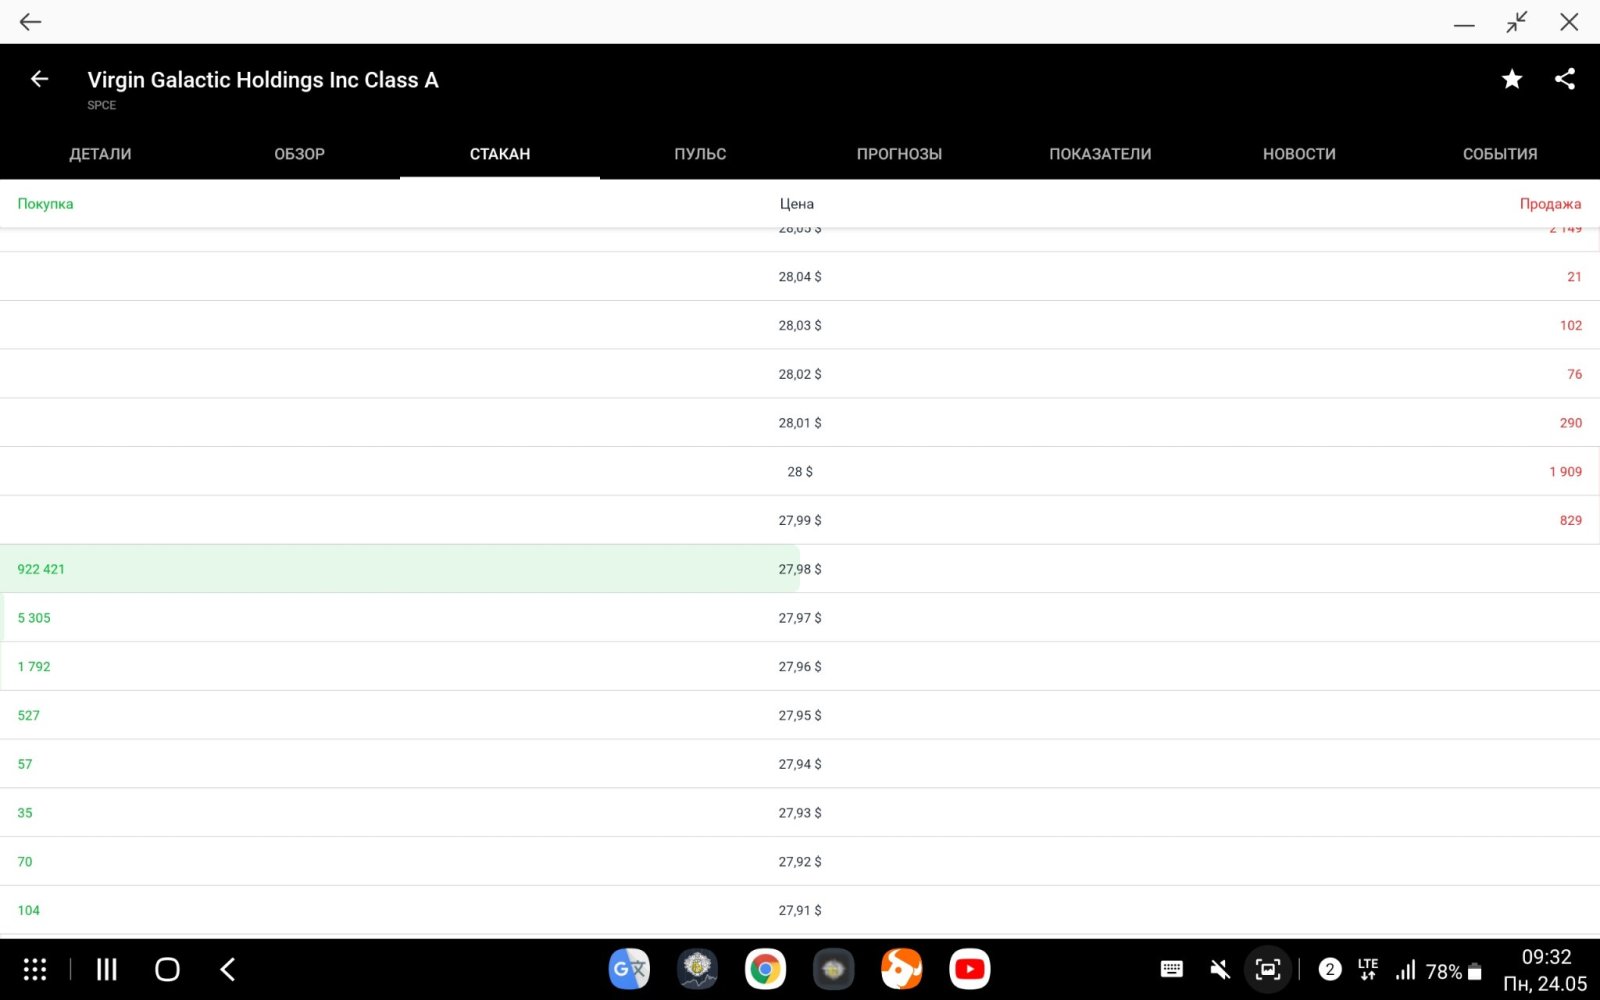
Task: Exit fullscreen with the collapse arrows icon
Action: pyautogui.click(x=1517, y=22)
